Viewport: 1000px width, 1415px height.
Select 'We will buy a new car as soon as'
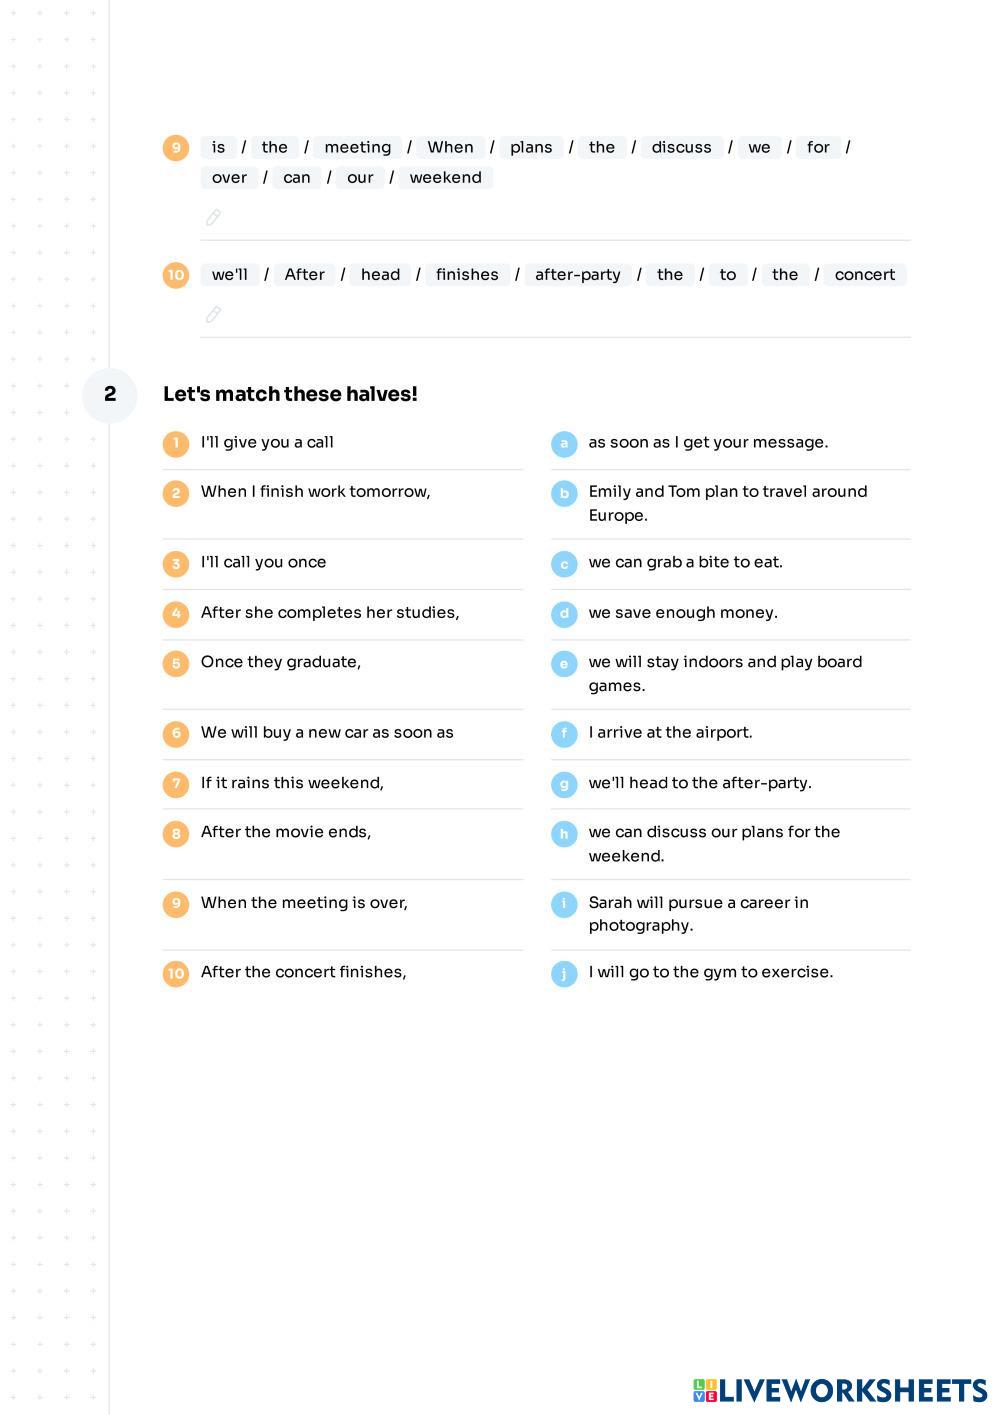coord(327,733)
